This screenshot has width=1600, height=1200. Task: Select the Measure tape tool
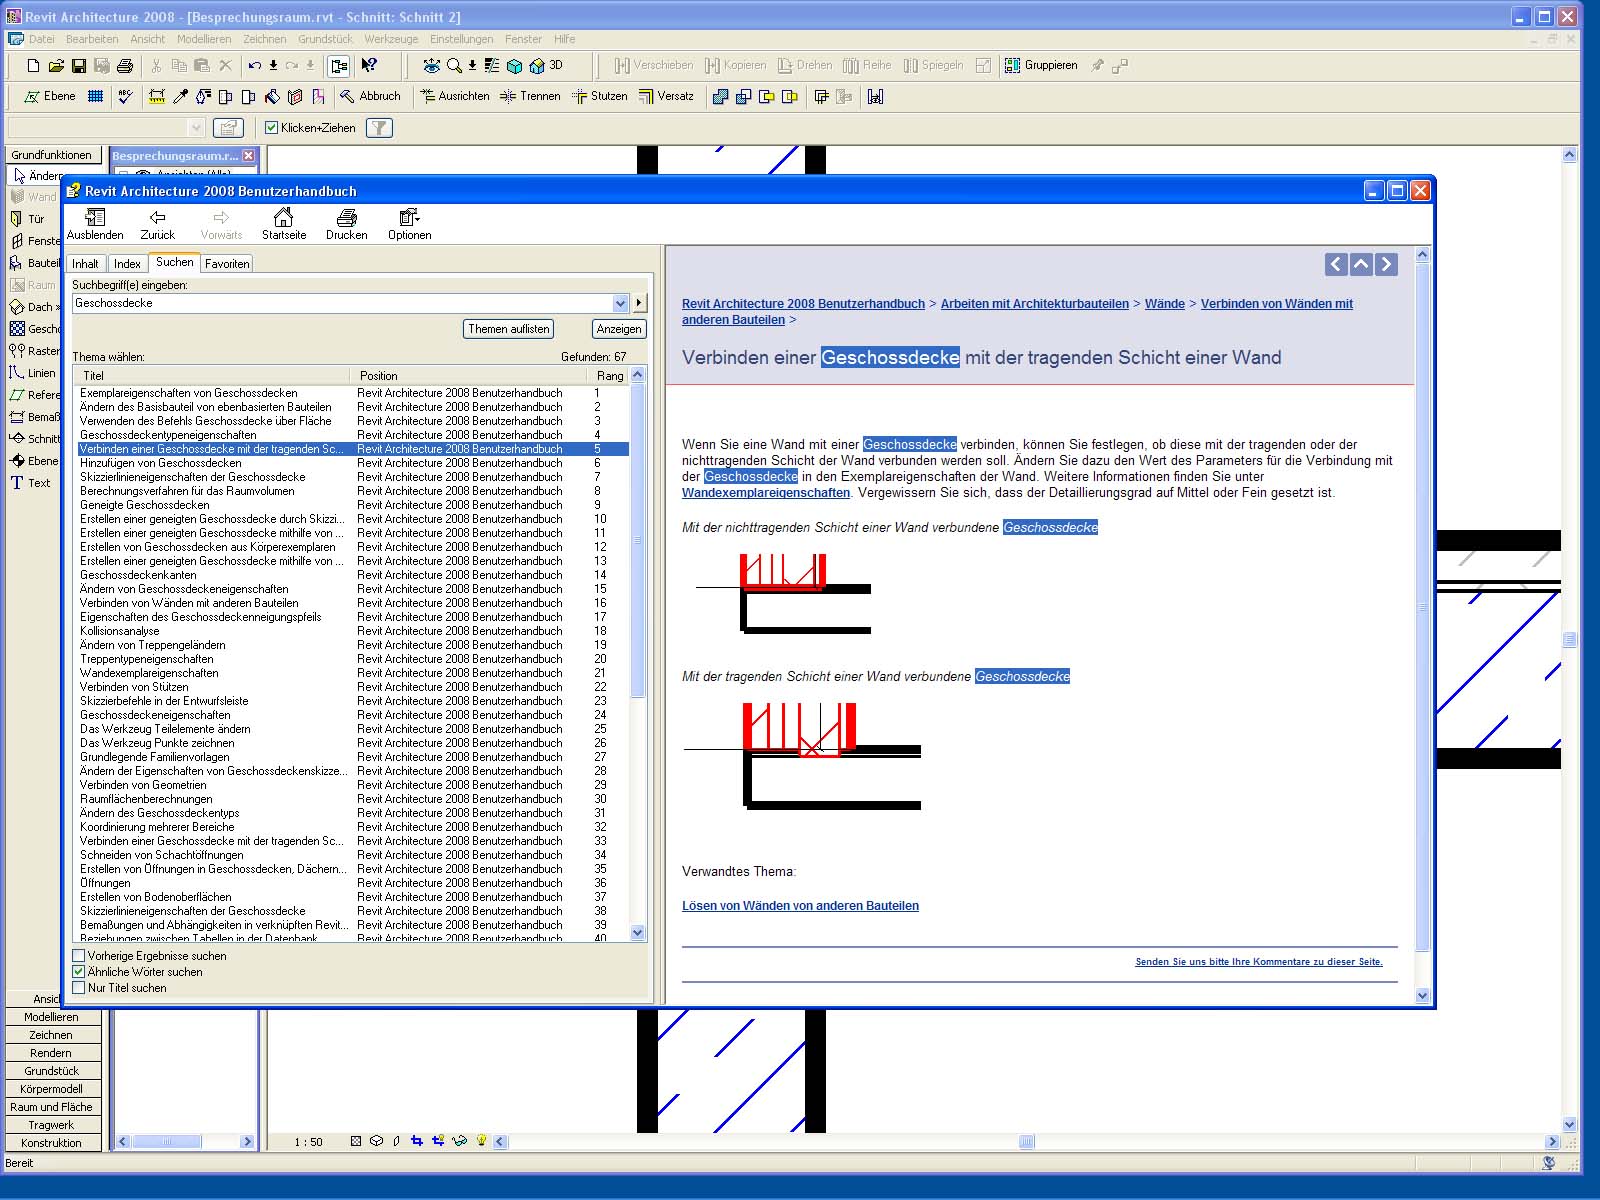pyautogui.click(x=157, y=97)
